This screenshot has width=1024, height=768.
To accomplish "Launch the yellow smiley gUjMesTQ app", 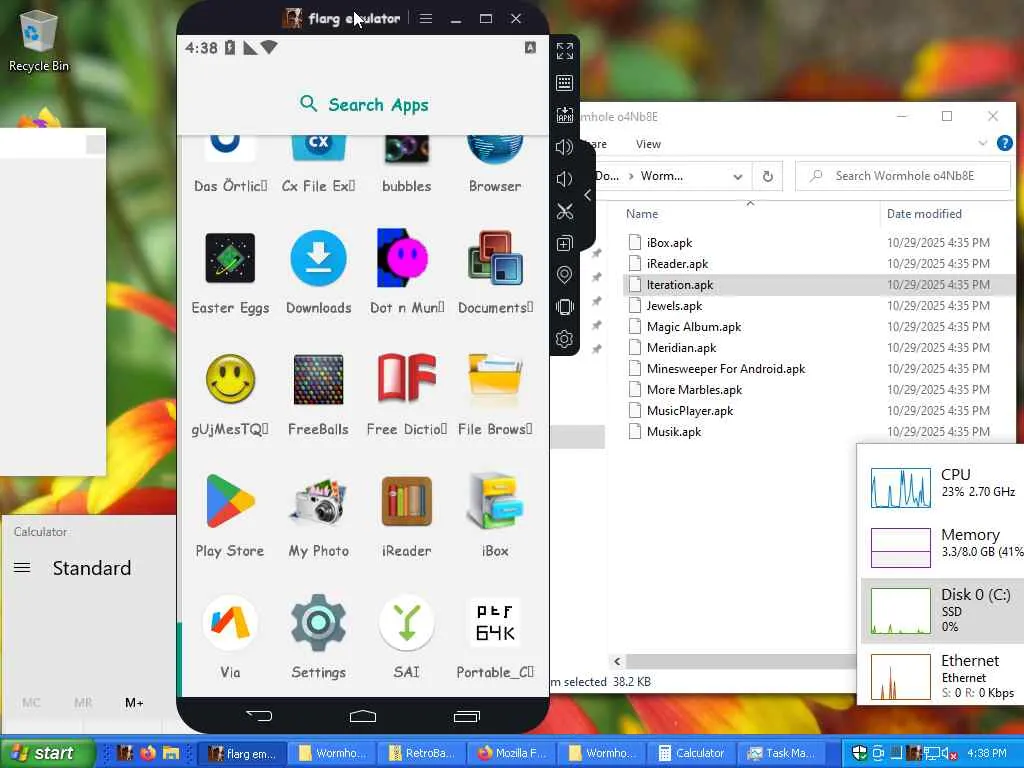I will click(230, 379).
